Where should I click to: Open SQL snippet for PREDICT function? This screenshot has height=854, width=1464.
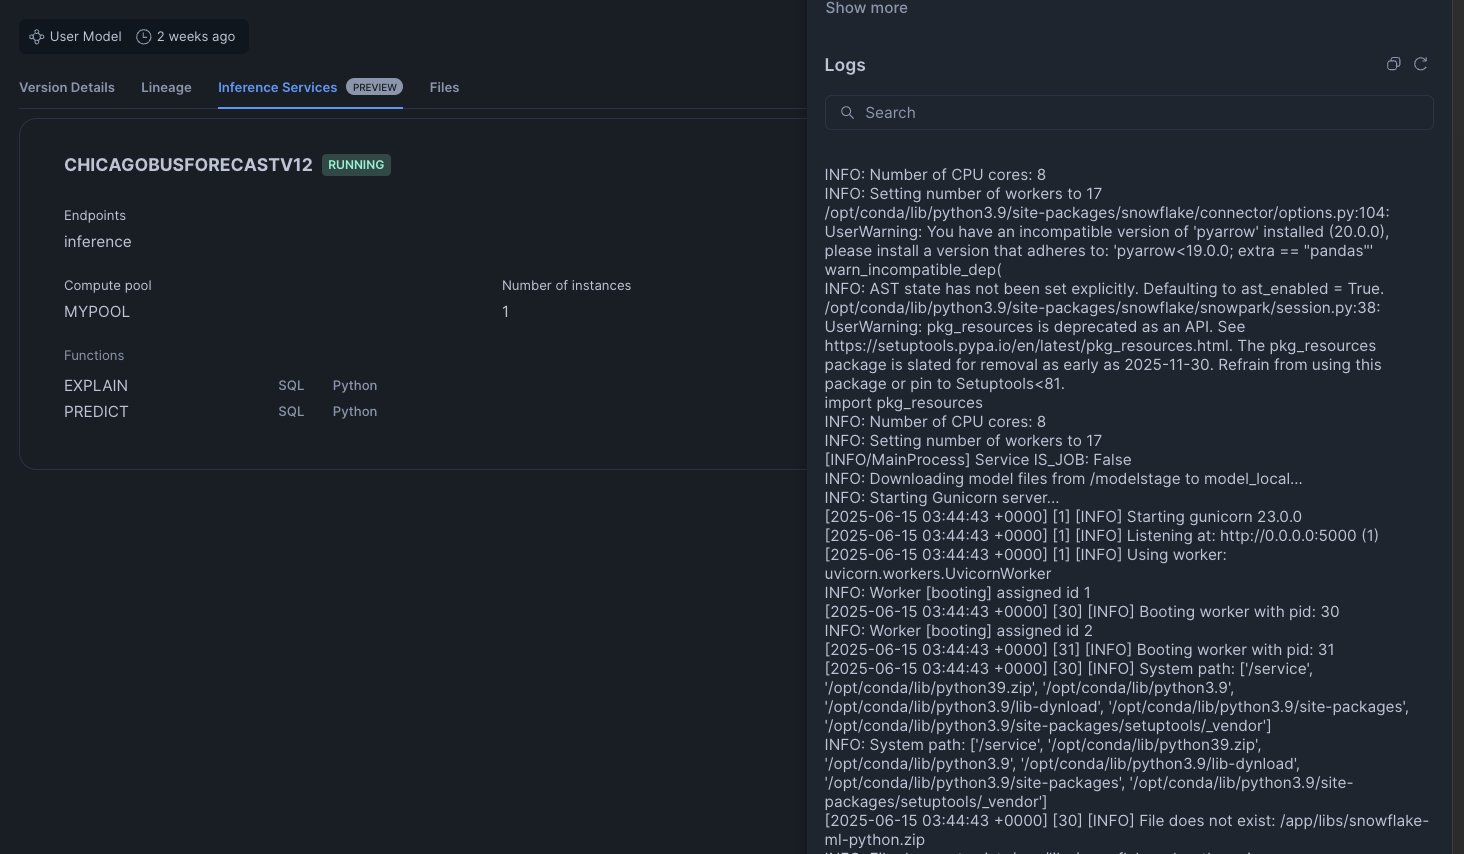(291, 412)
